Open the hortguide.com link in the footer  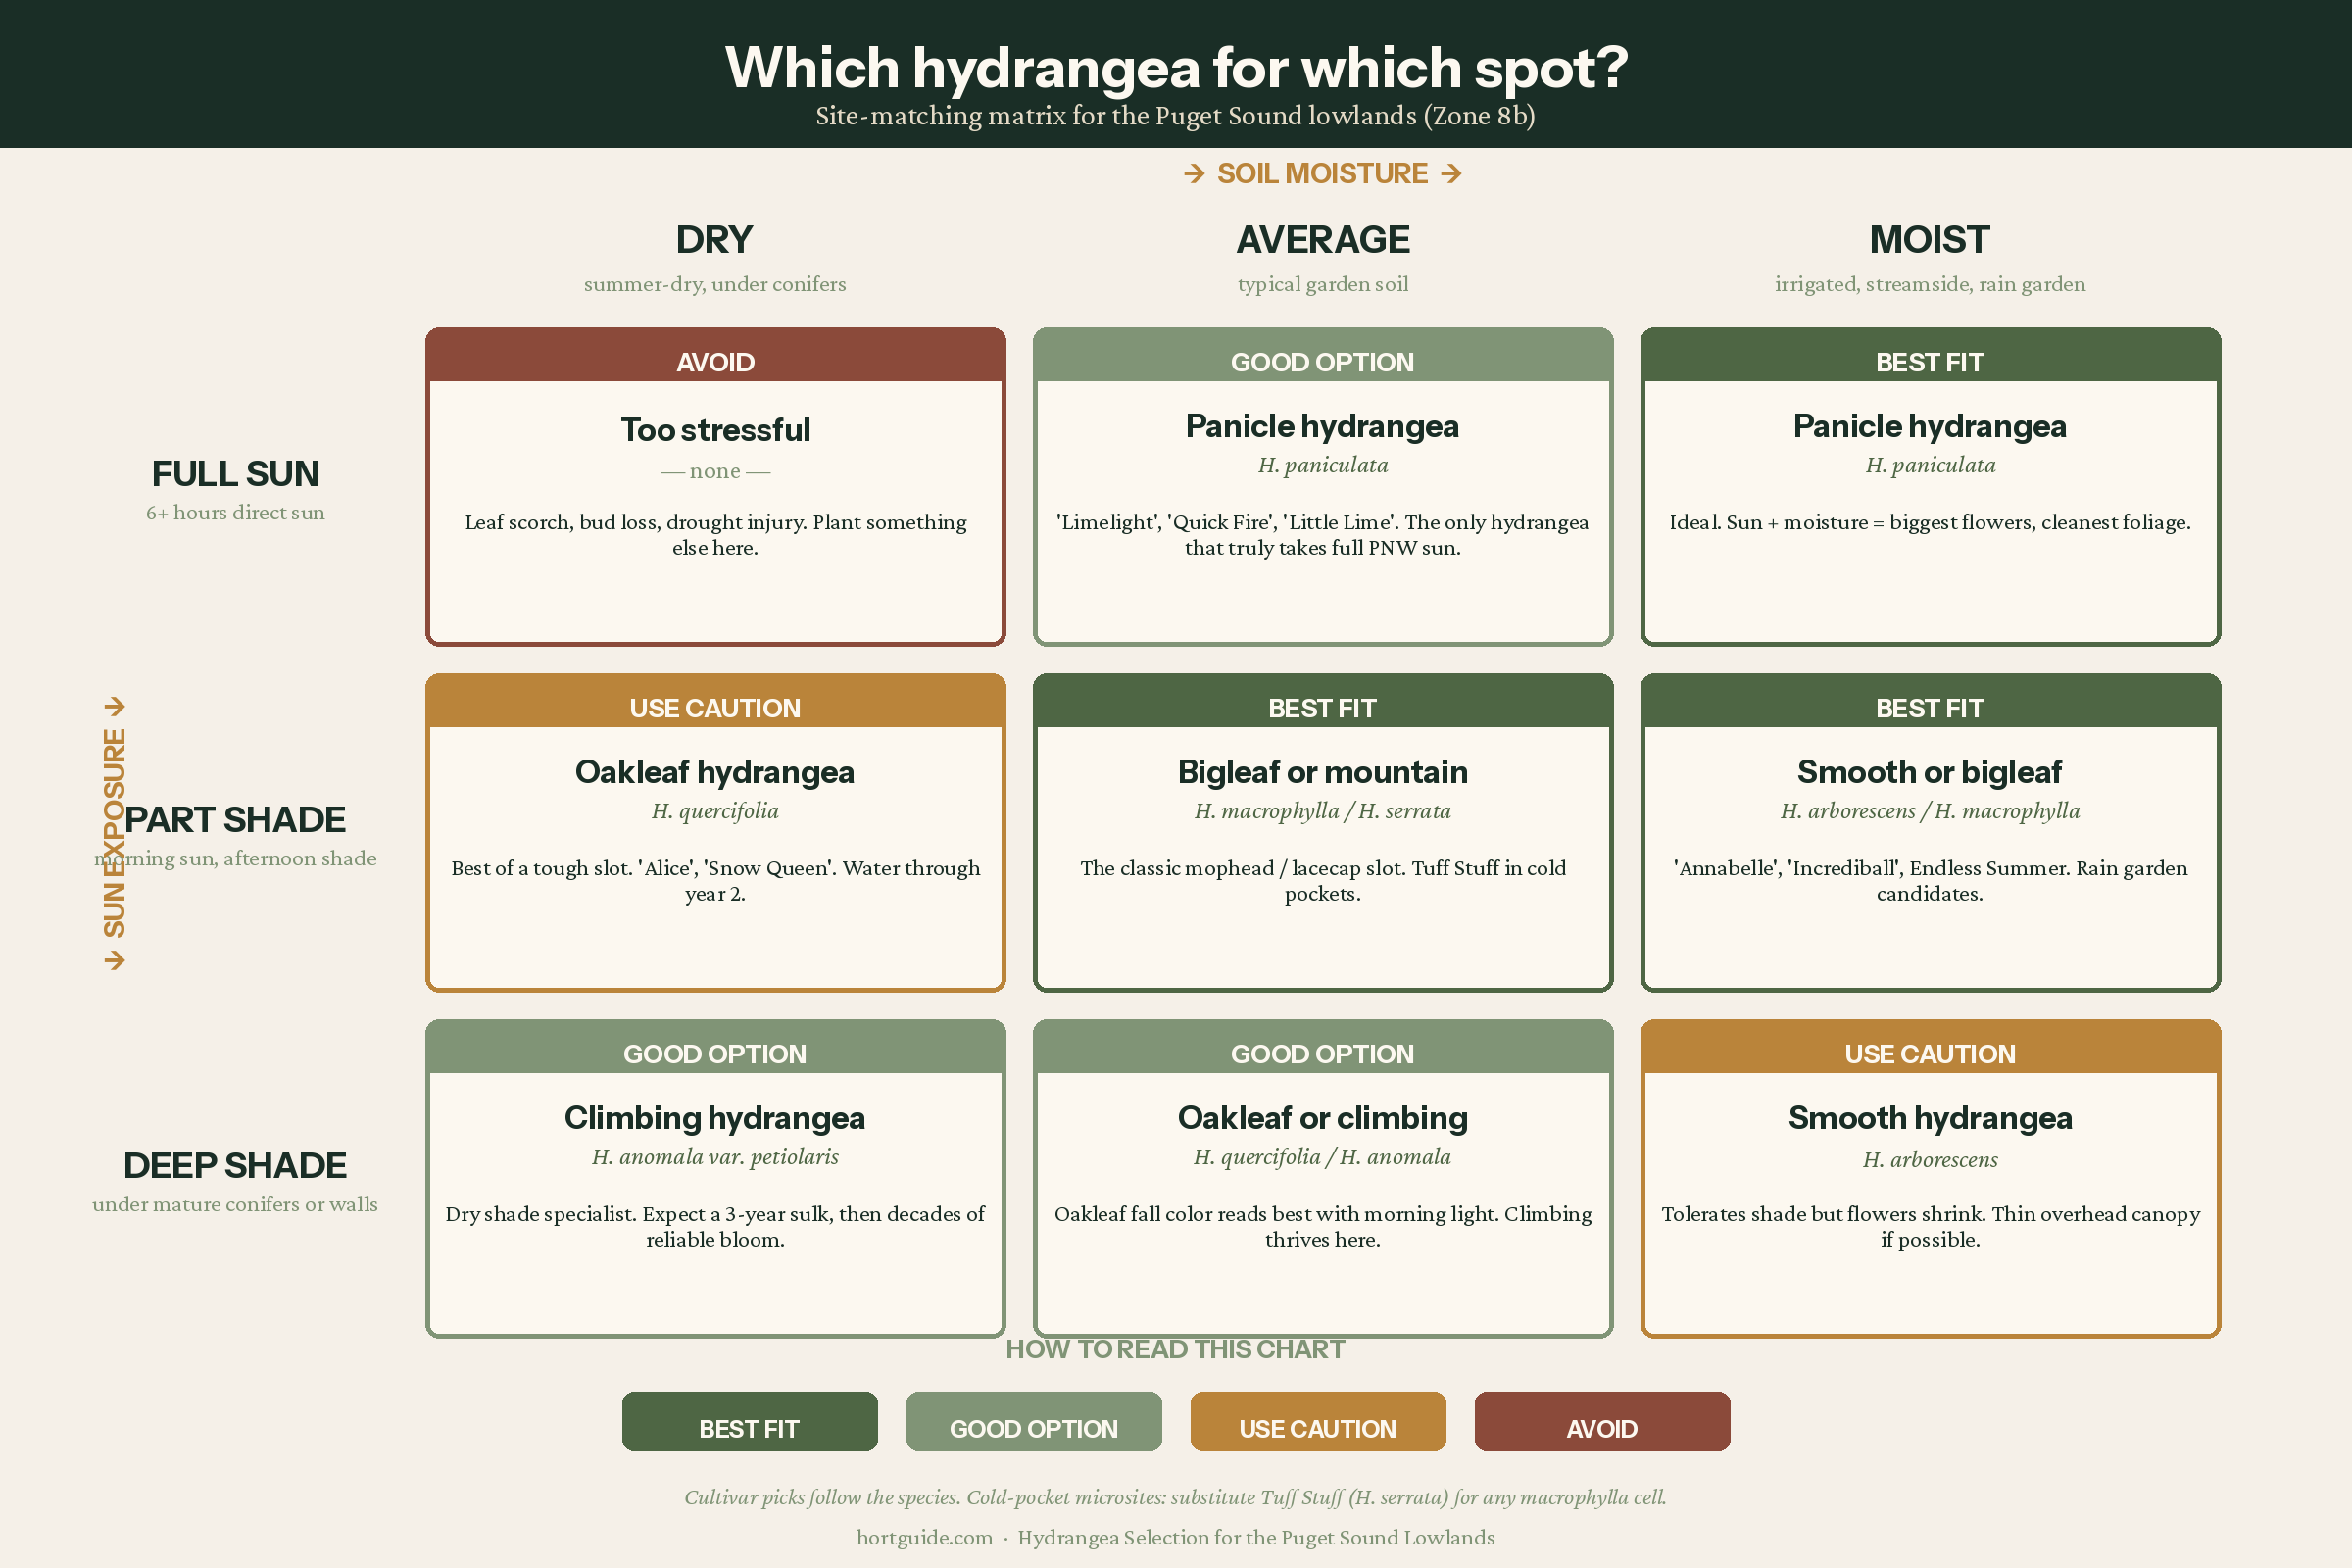coord(925,1538)
